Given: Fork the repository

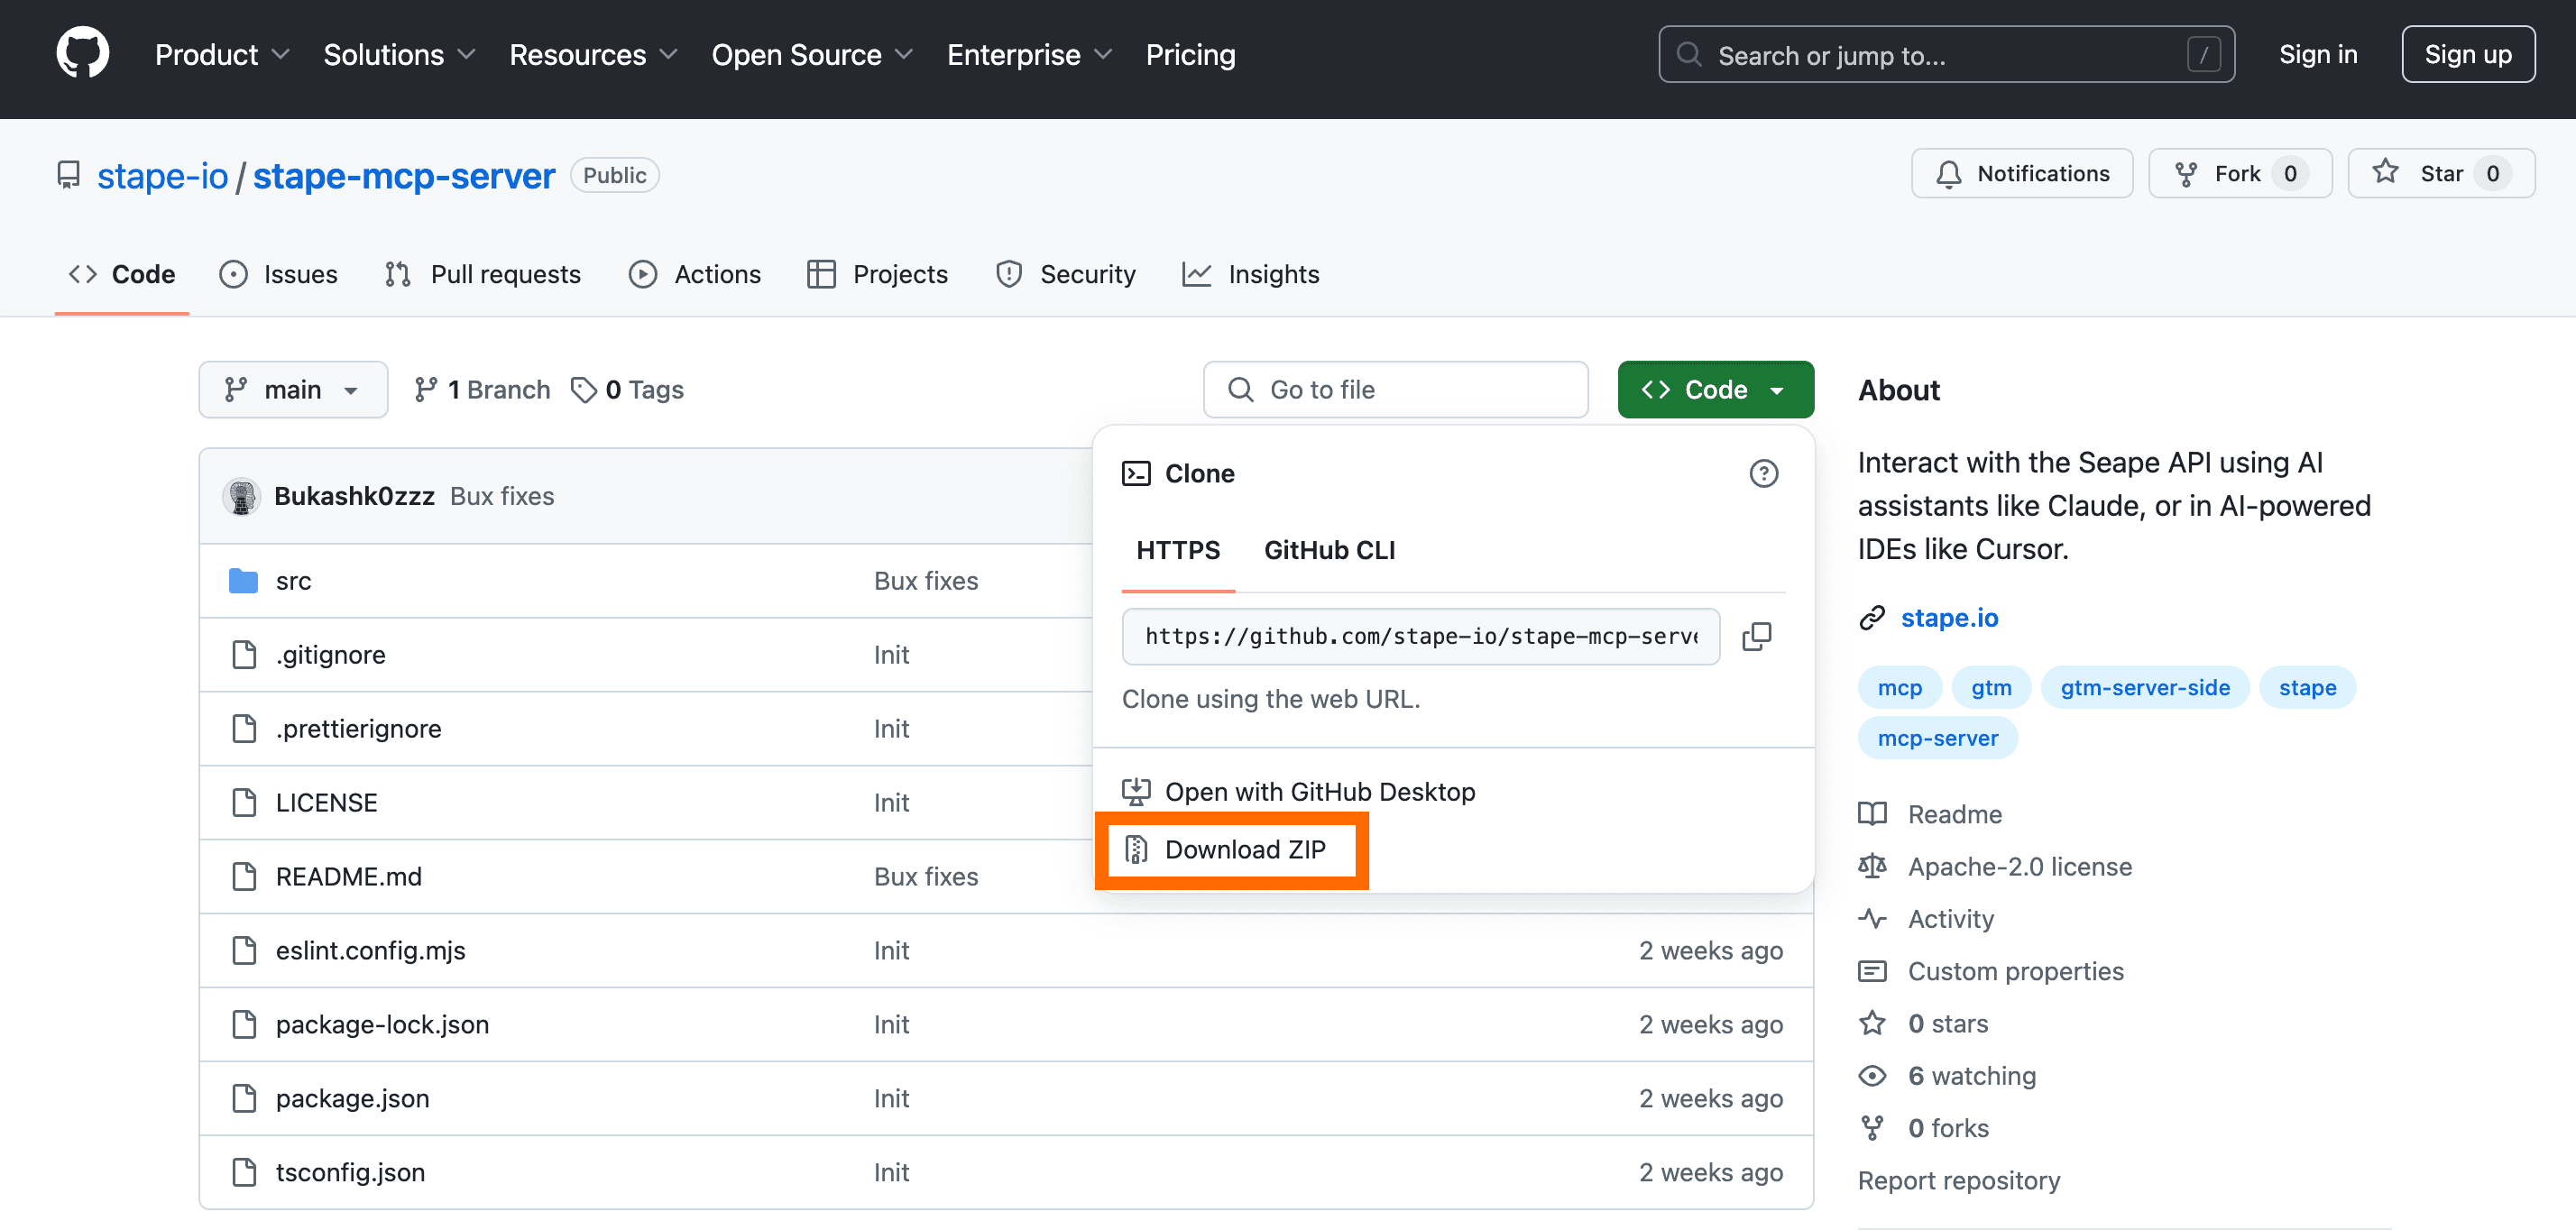Looking at the screenshot, I should pos(2239,174).
